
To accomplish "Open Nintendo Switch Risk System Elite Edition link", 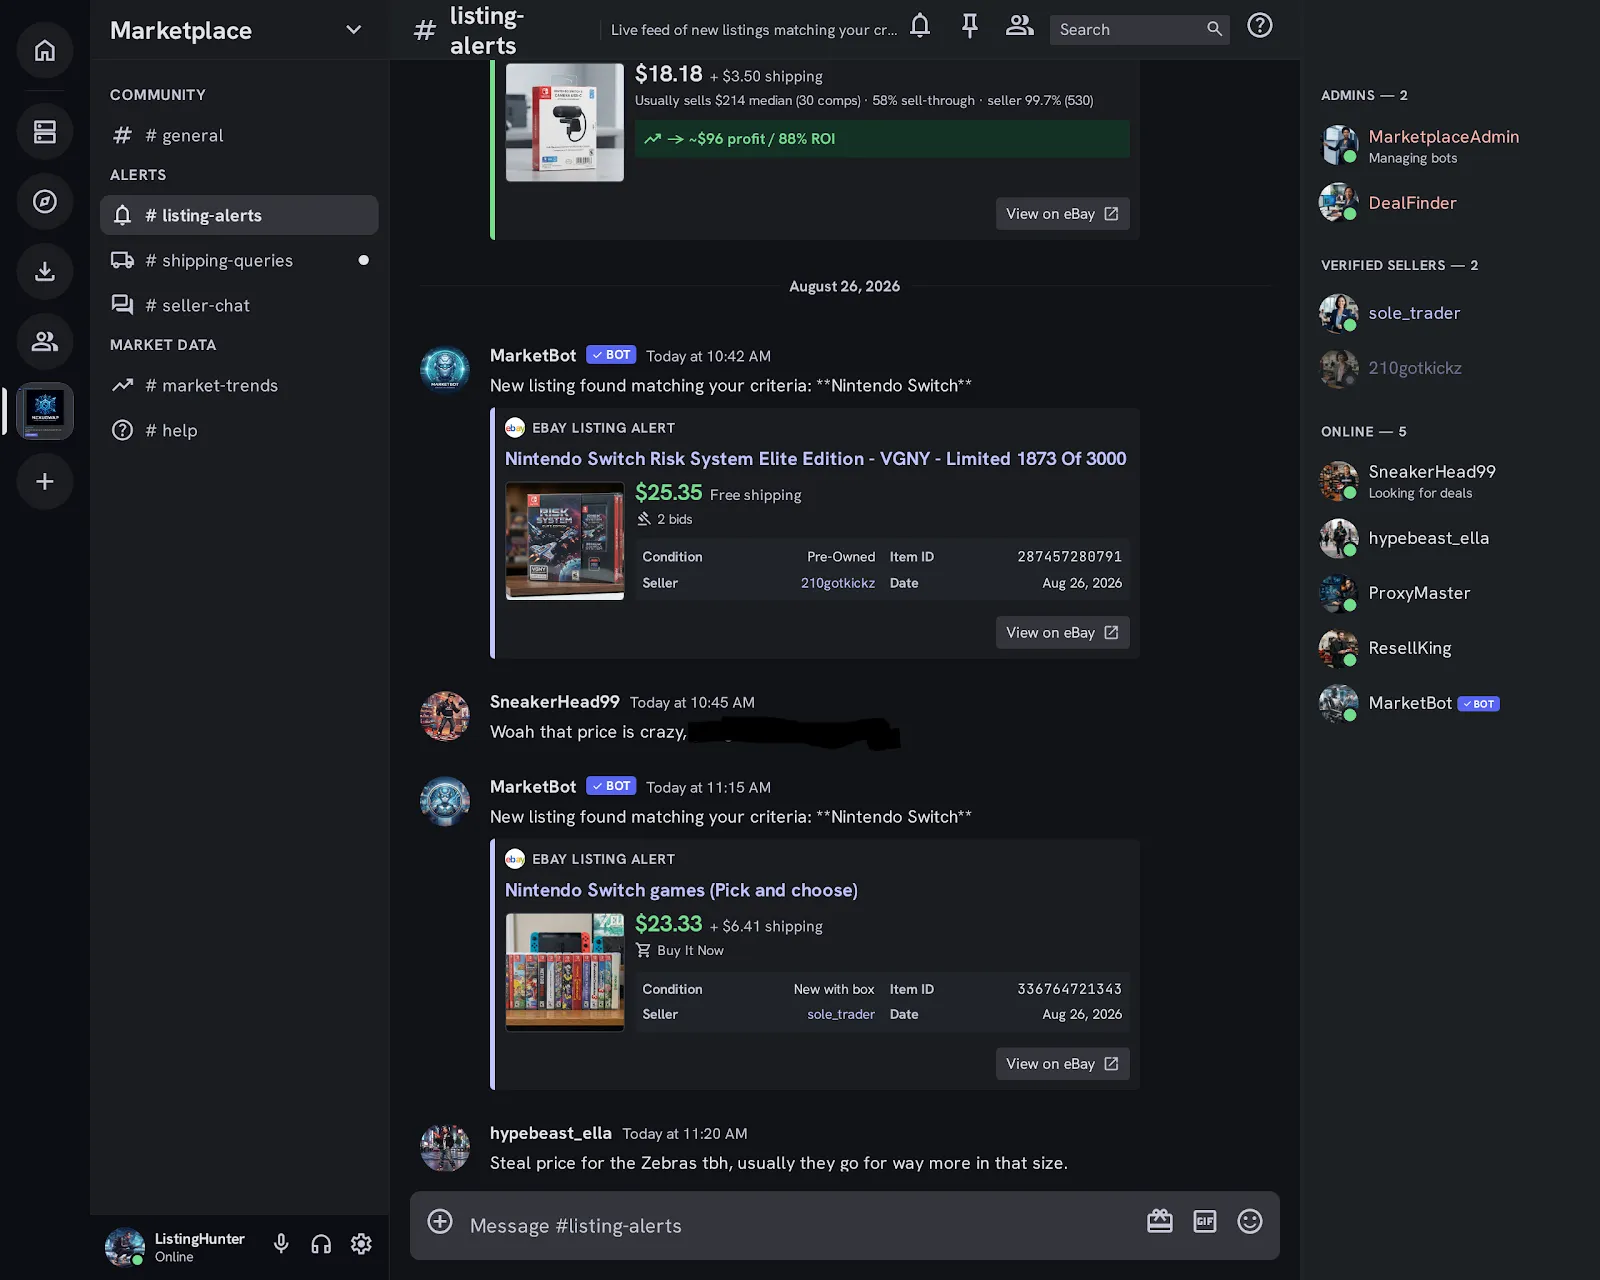I will [815, 458].
